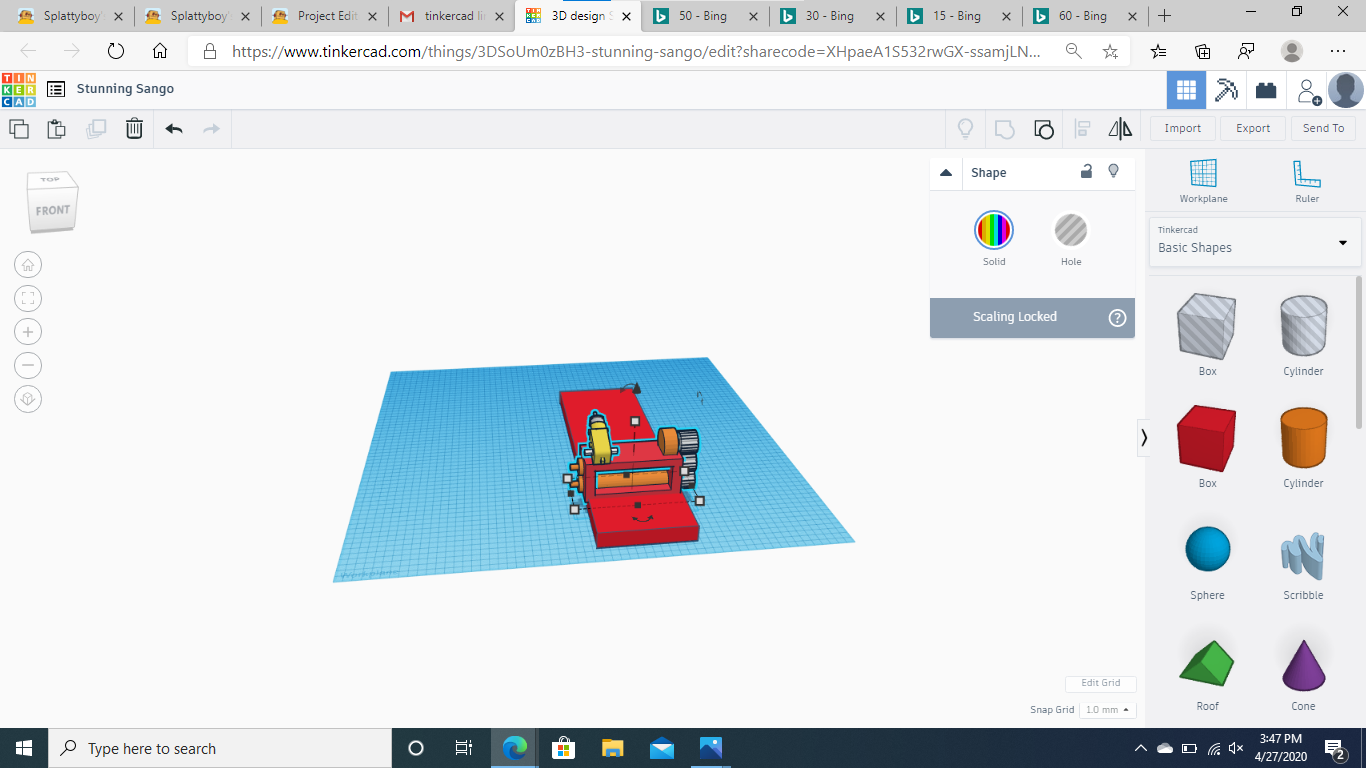1366x768 pixels.
Task: Click the design name Stunning Sango
Action: 125,89
